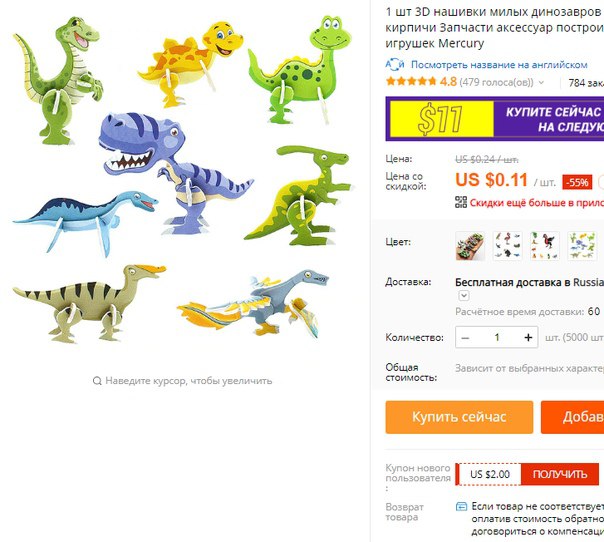Select the first color thumbnail with succulents
Viewport: 604px width, 542px height.
470,246
